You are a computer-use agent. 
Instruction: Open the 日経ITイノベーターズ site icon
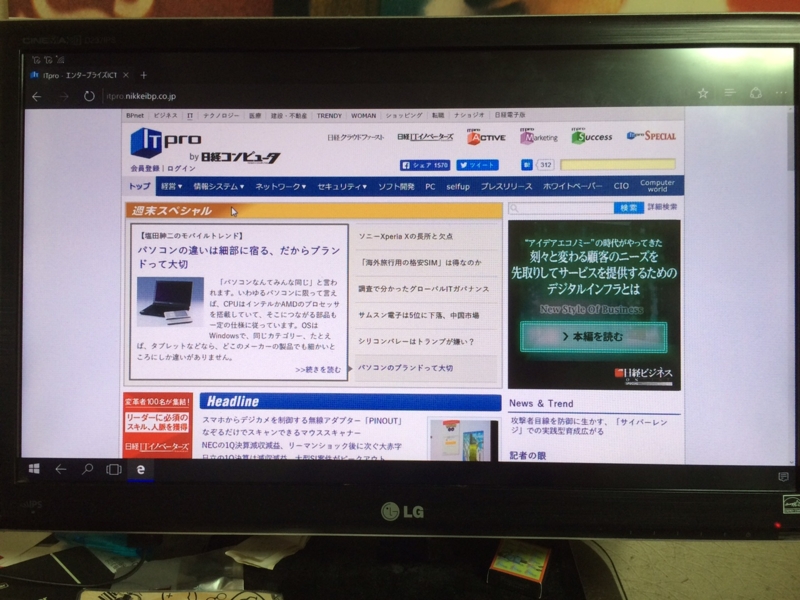coord(425,138)
